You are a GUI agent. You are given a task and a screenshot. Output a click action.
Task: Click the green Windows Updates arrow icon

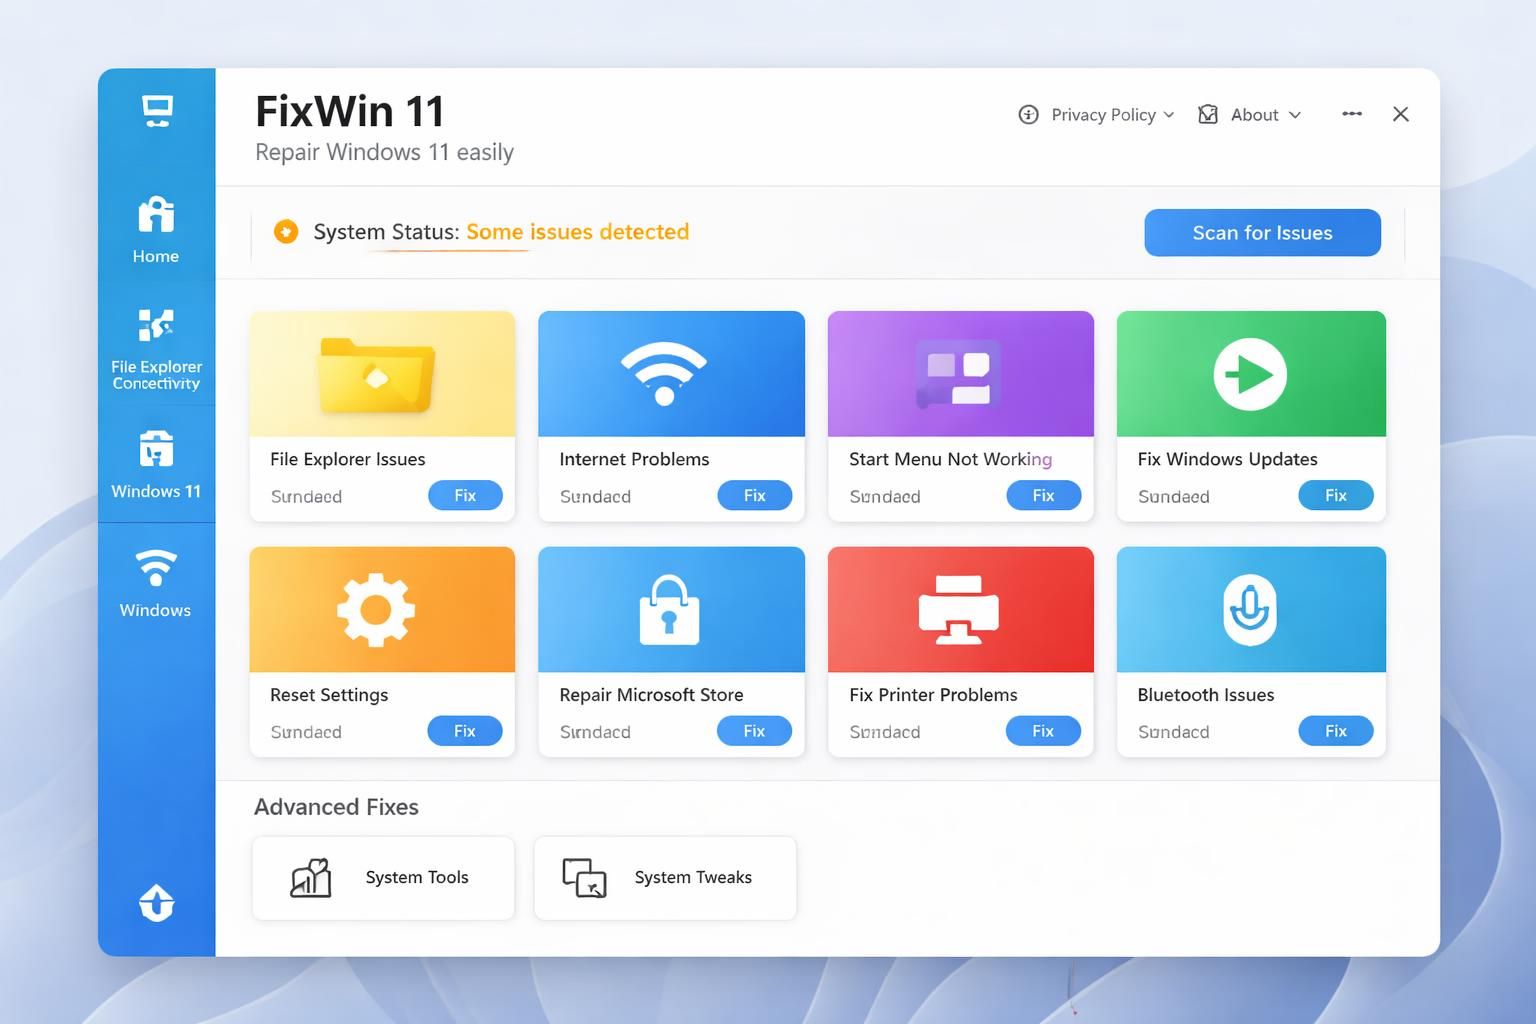pos(1250,375)
